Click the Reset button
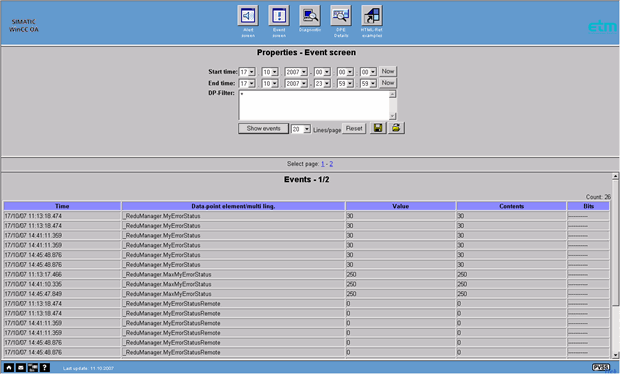Viewport: 620px width, 374px height. click(x=354, y=128)
